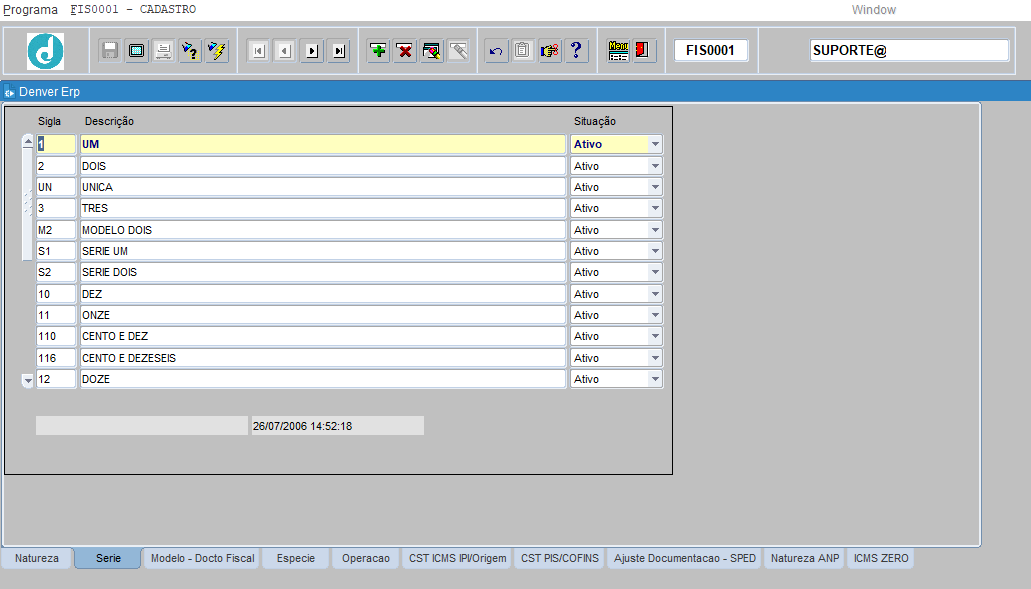Click the pointing hand icon in toolbar
Viewport: 1031px width, 589px height.
550,51
